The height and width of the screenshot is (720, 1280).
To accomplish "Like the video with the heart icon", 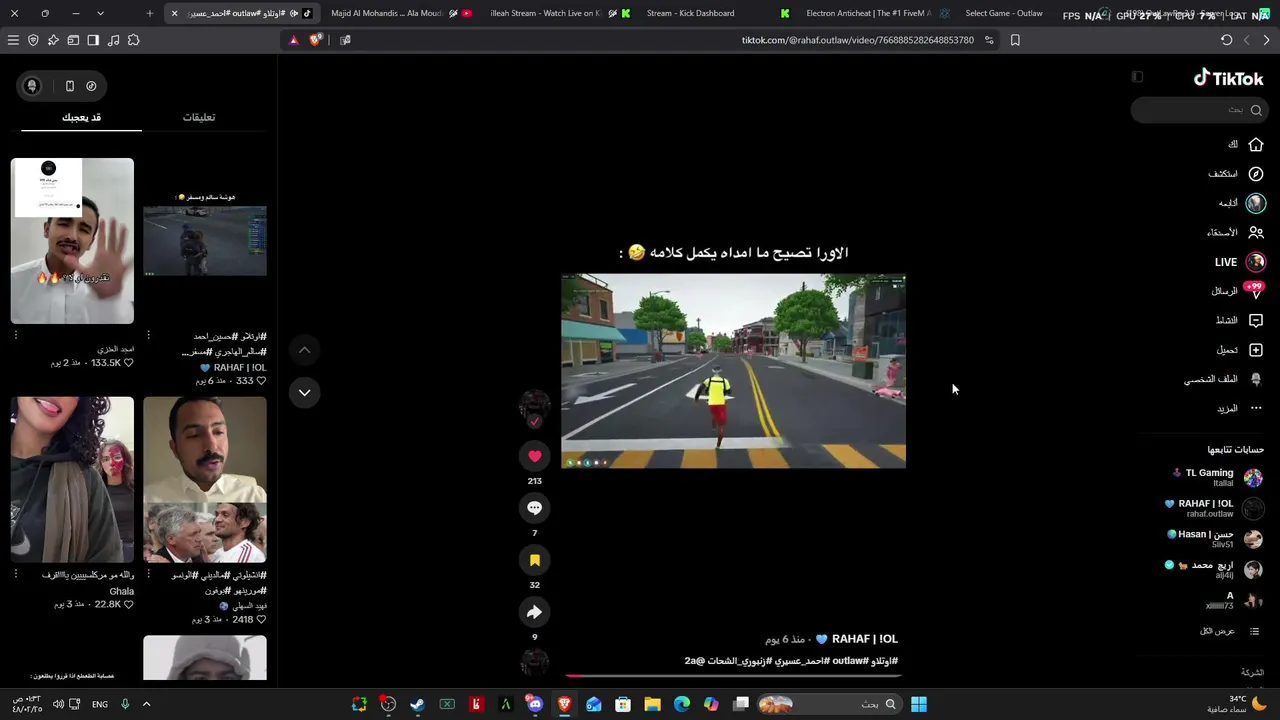I will [x=534, y=456].
